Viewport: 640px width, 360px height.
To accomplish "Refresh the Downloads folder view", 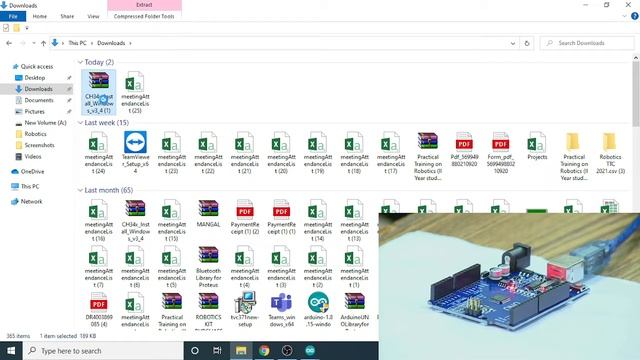I will pos(527,43).
